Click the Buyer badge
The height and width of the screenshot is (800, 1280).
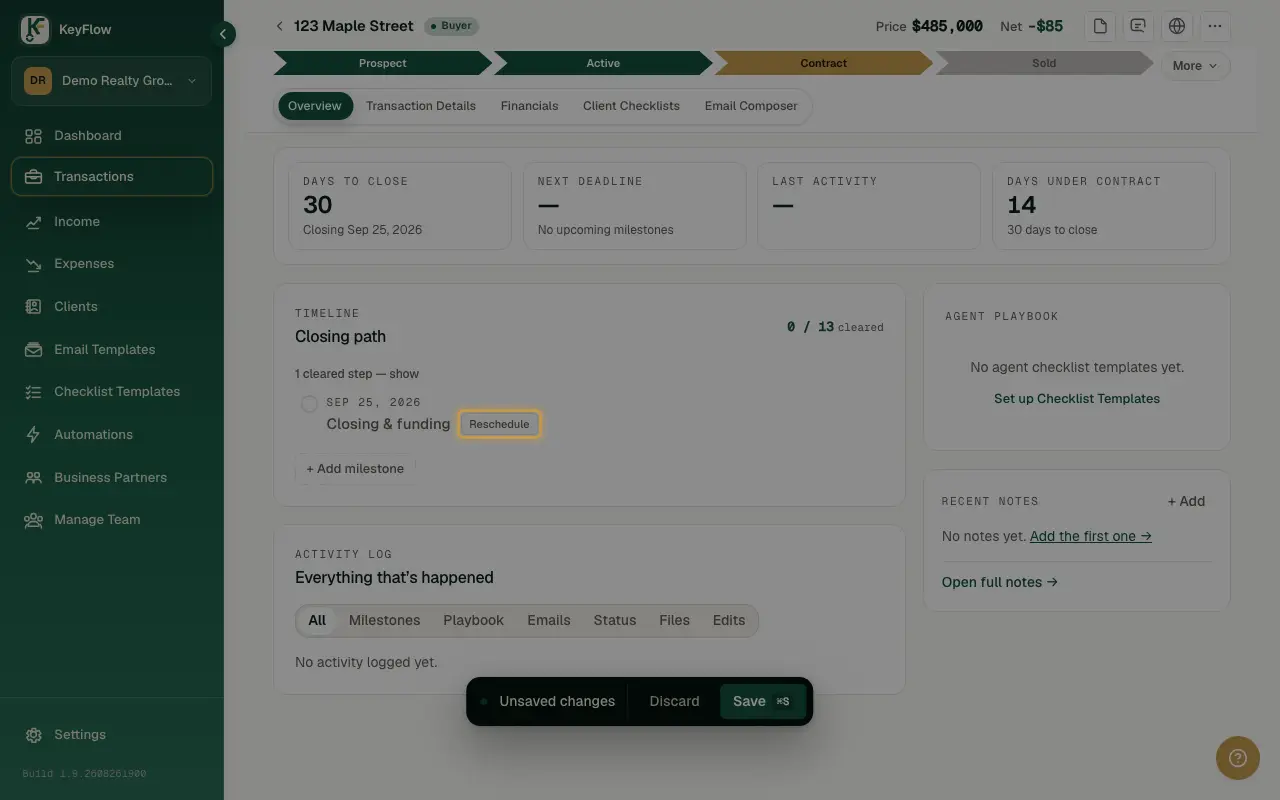(452, 26)
